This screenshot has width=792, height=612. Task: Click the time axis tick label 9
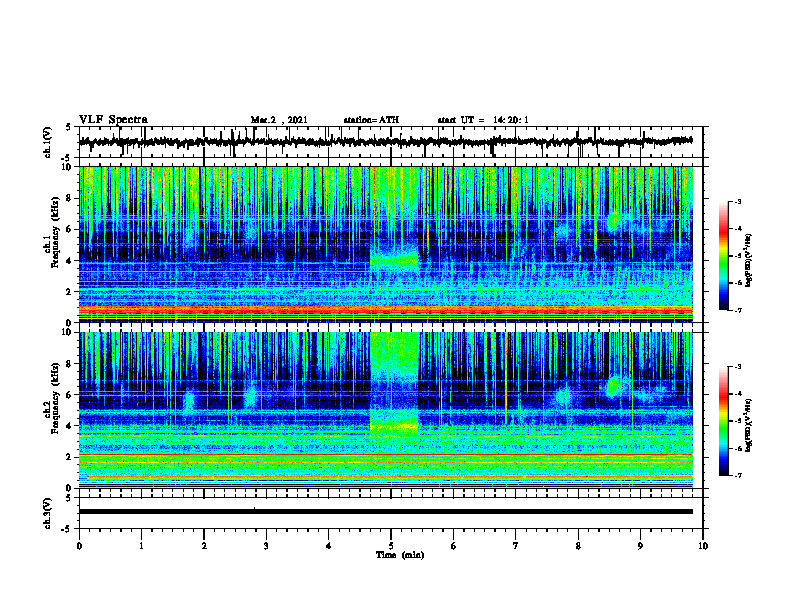point(640,546)
